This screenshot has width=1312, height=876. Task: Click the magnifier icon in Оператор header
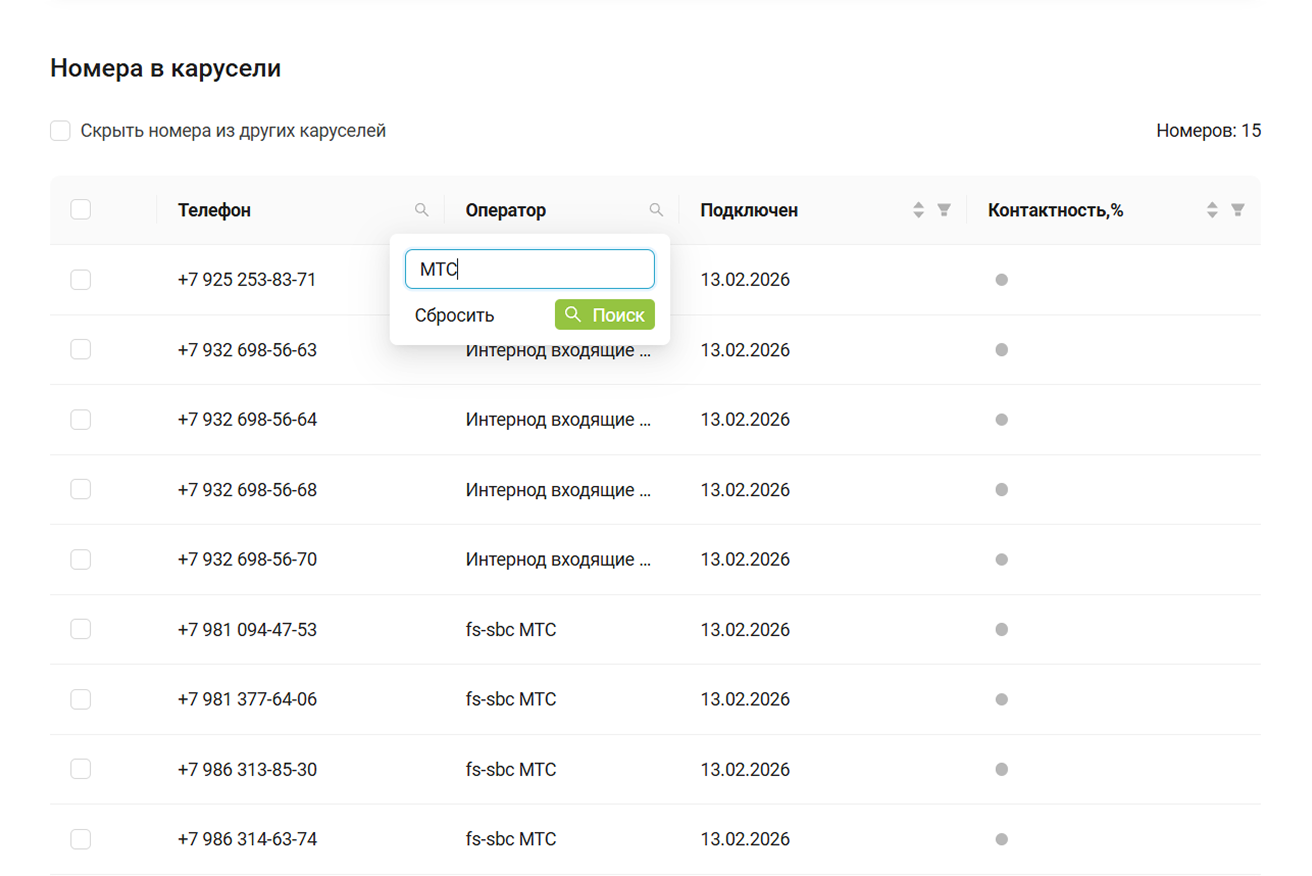pos(656,210)
